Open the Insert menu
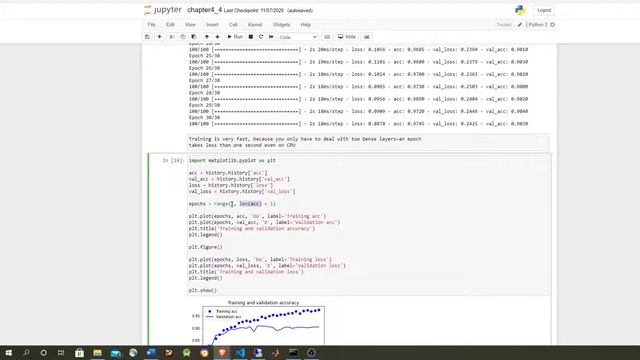This screenshot has height=360, width=640. [x=212, y=24]
